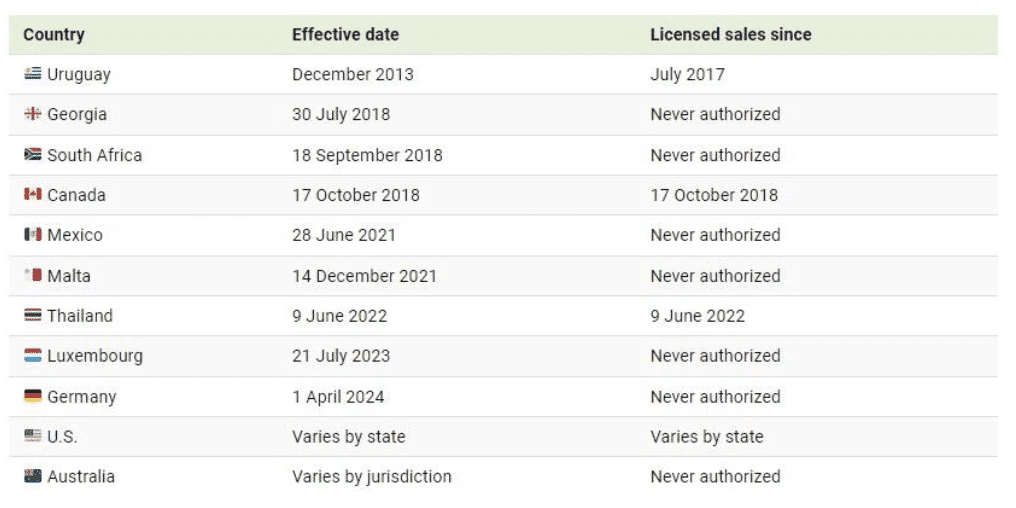Select the July 2017 licensed sales cell

[687, 74]
